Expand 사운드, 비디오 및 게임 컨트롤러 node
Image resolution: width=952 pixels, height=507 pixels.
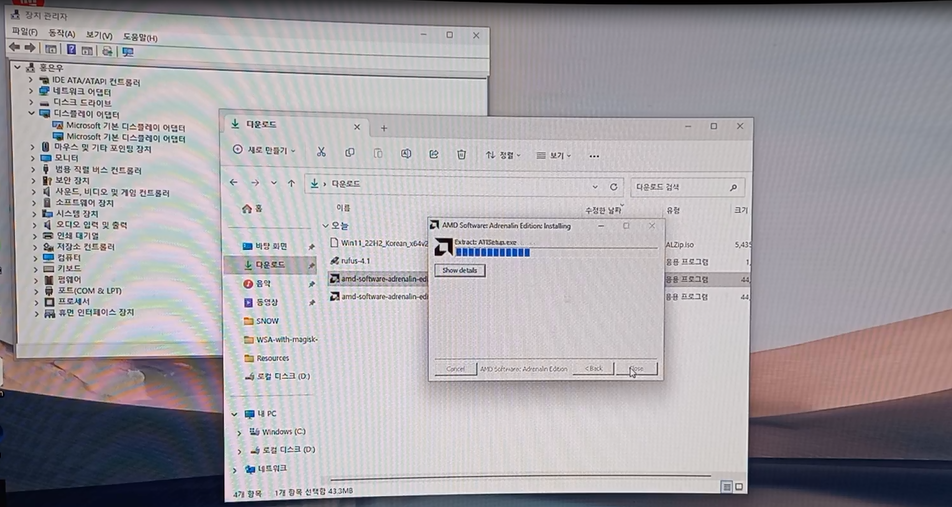35,191
